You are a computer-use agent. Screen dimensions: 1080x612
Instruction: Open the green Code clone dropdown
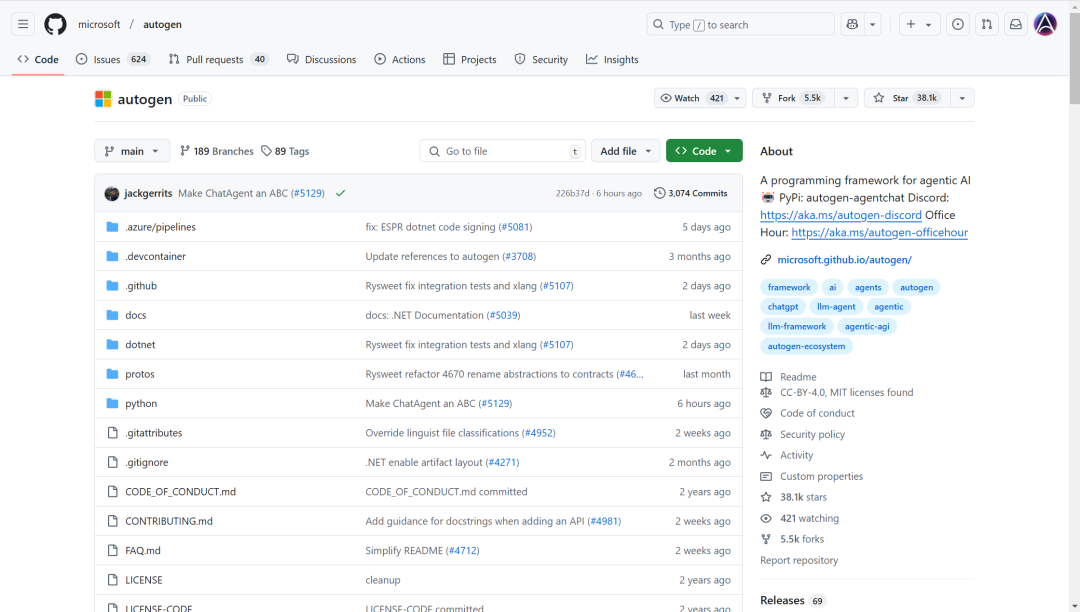tap(704, 151)
